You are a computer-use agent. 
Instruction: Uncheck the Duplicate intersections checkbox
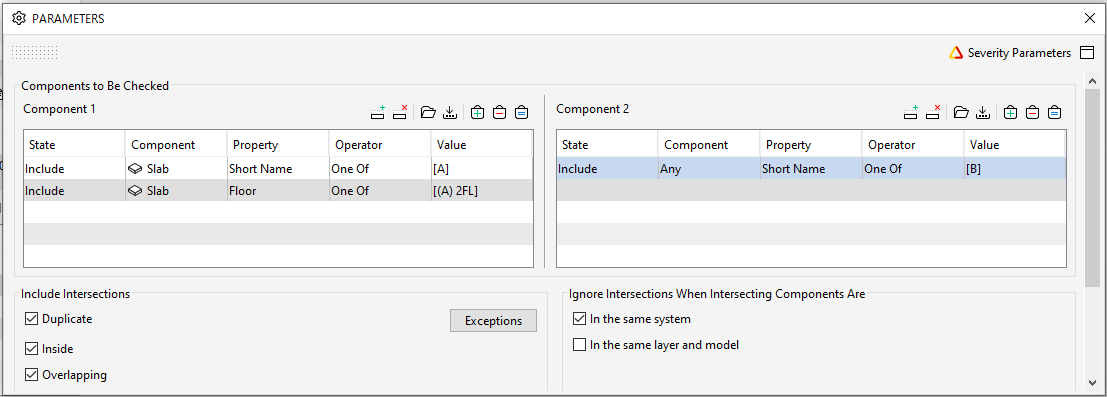[x=31, y=319]
